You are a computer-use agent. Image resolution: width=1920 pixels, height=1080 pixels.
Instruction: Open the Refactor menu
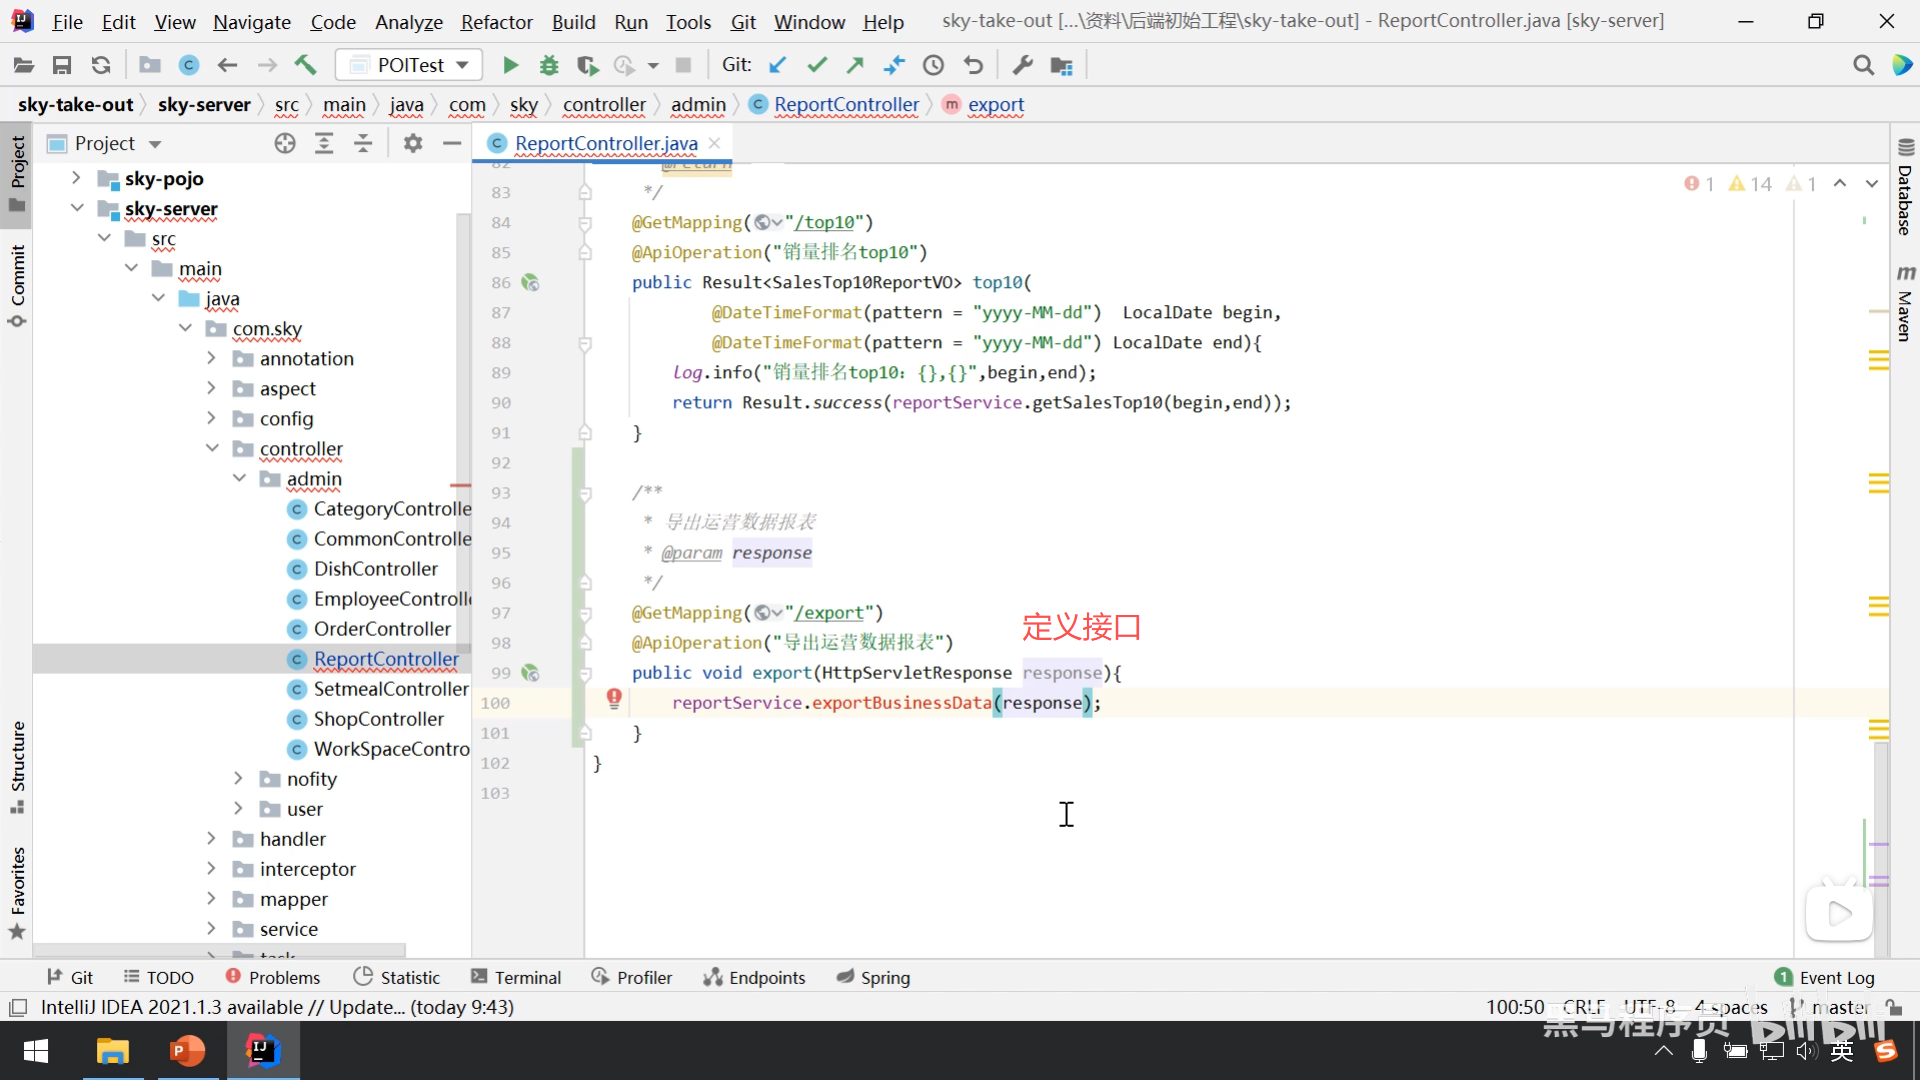pos(496,22)
